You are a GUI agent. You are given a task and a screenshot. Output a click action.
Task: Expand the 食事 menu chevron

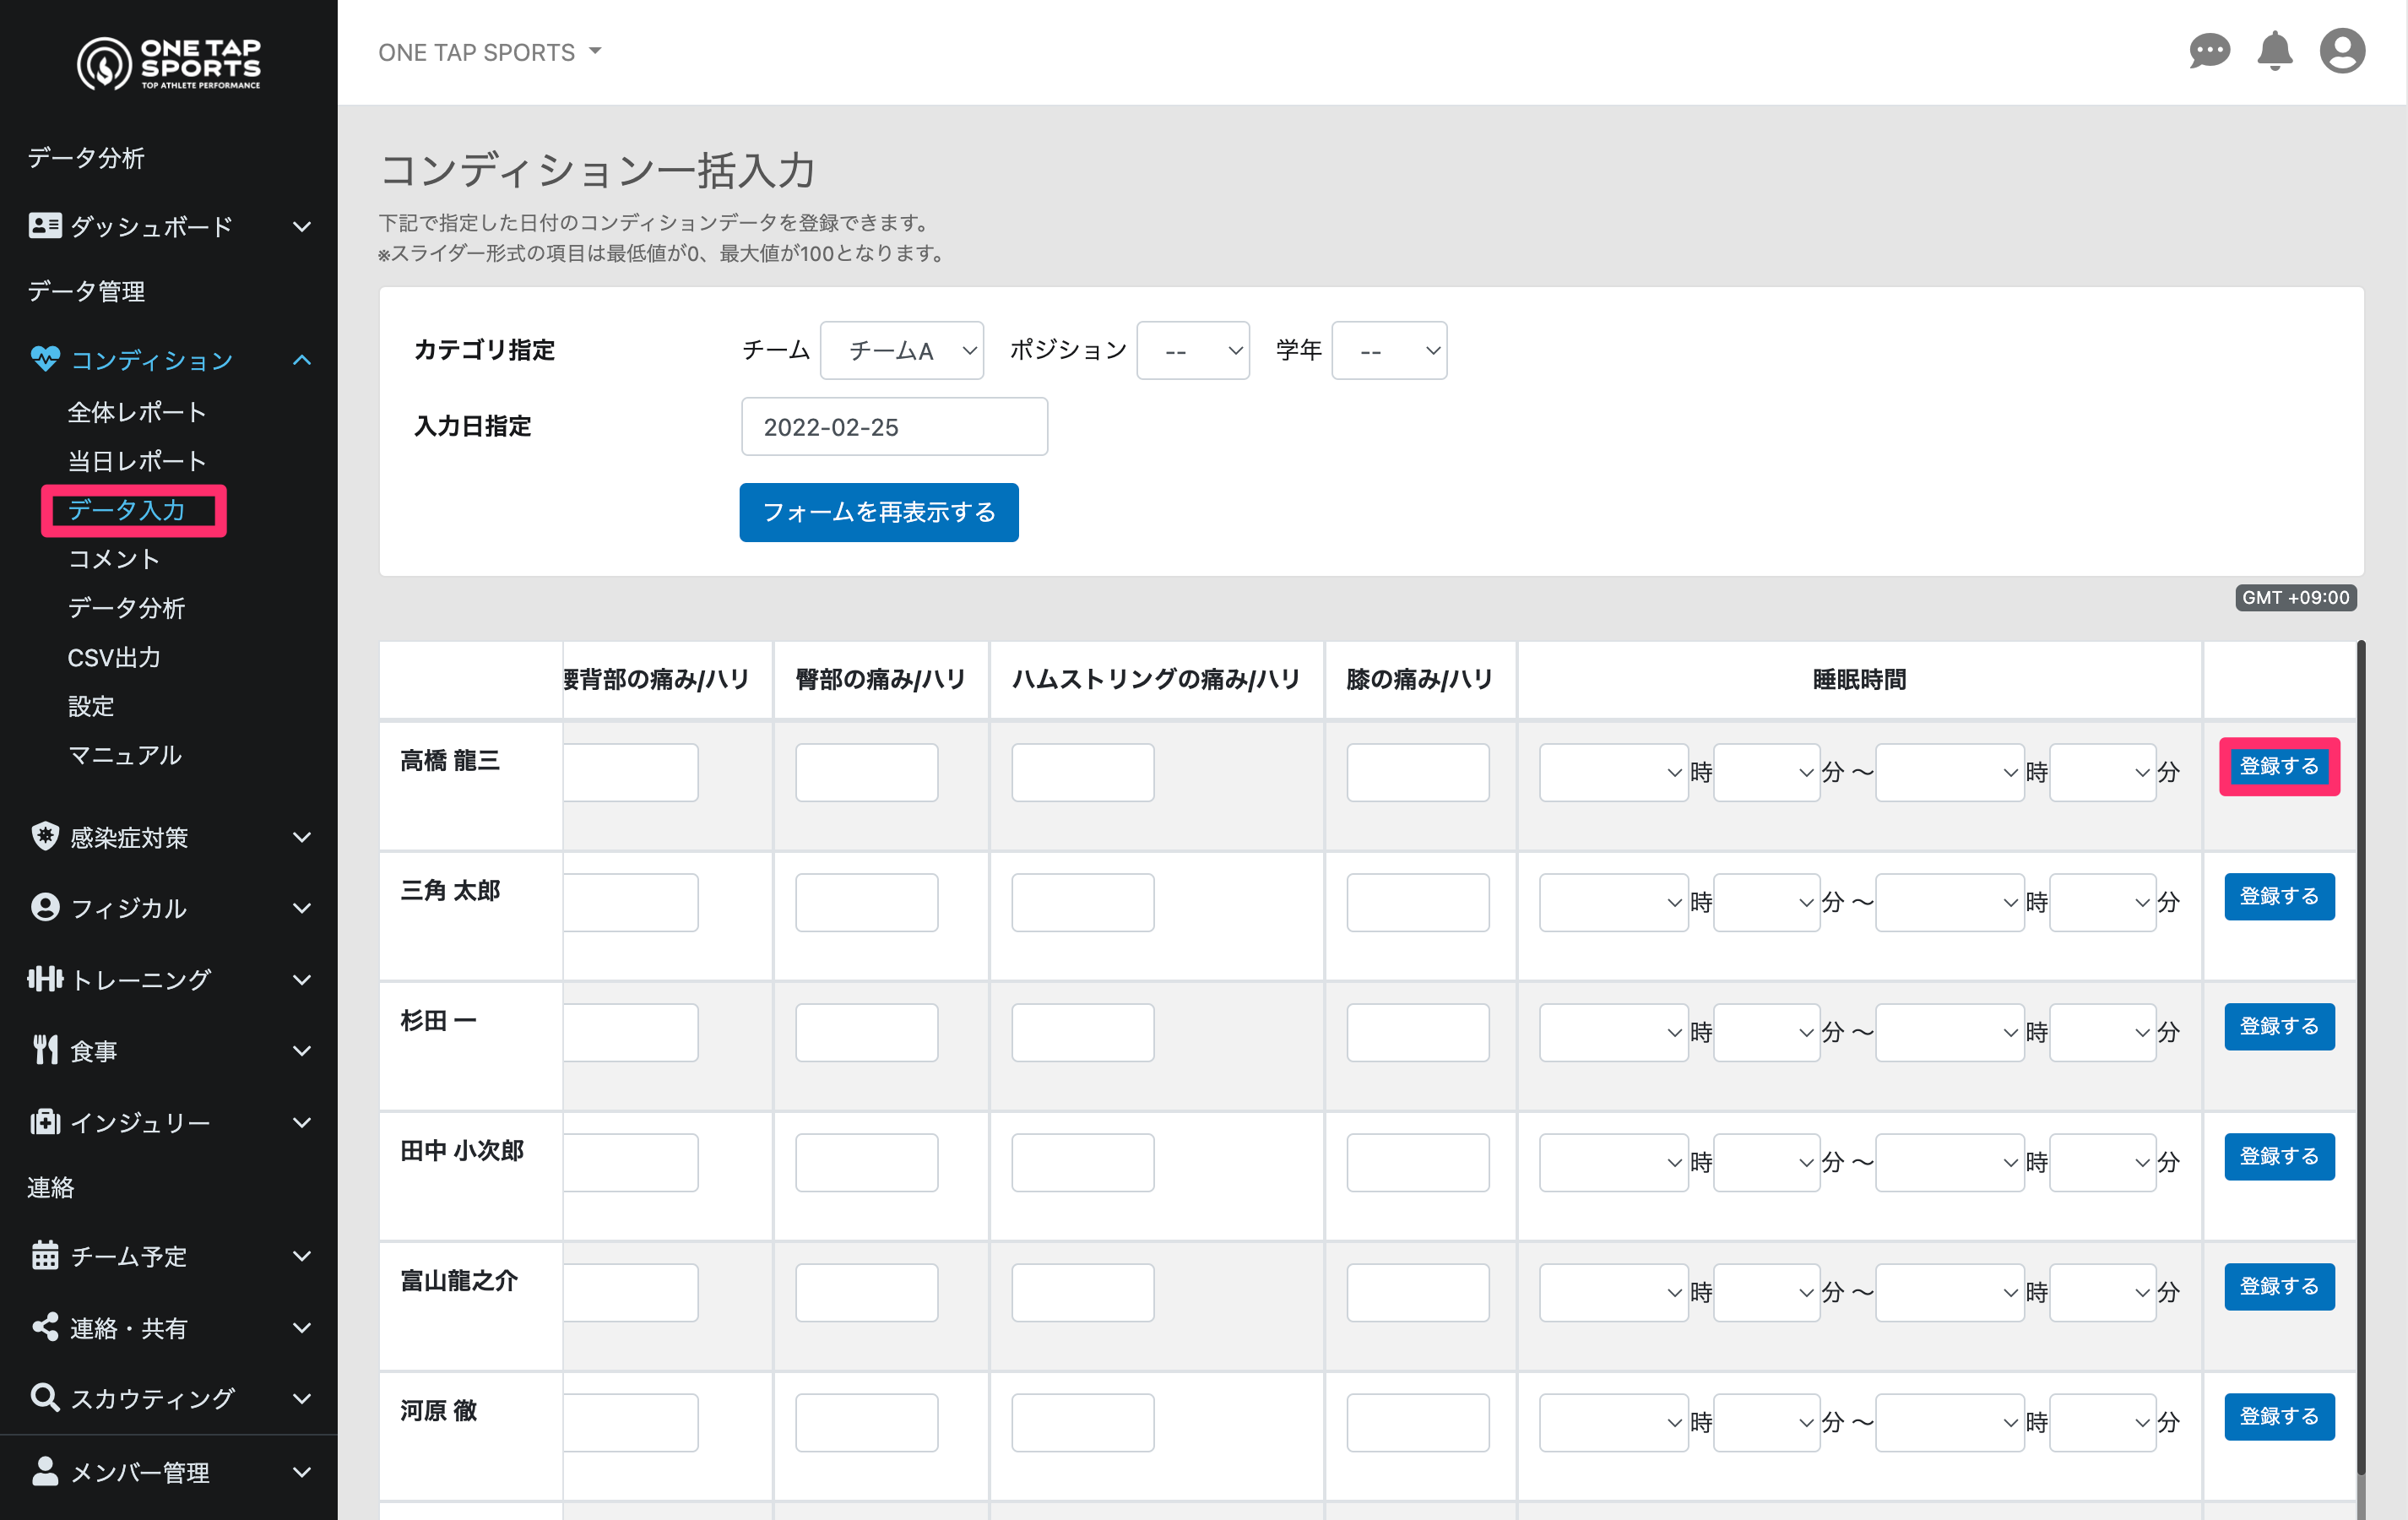pyautogui.click(x=301, y=1051)
